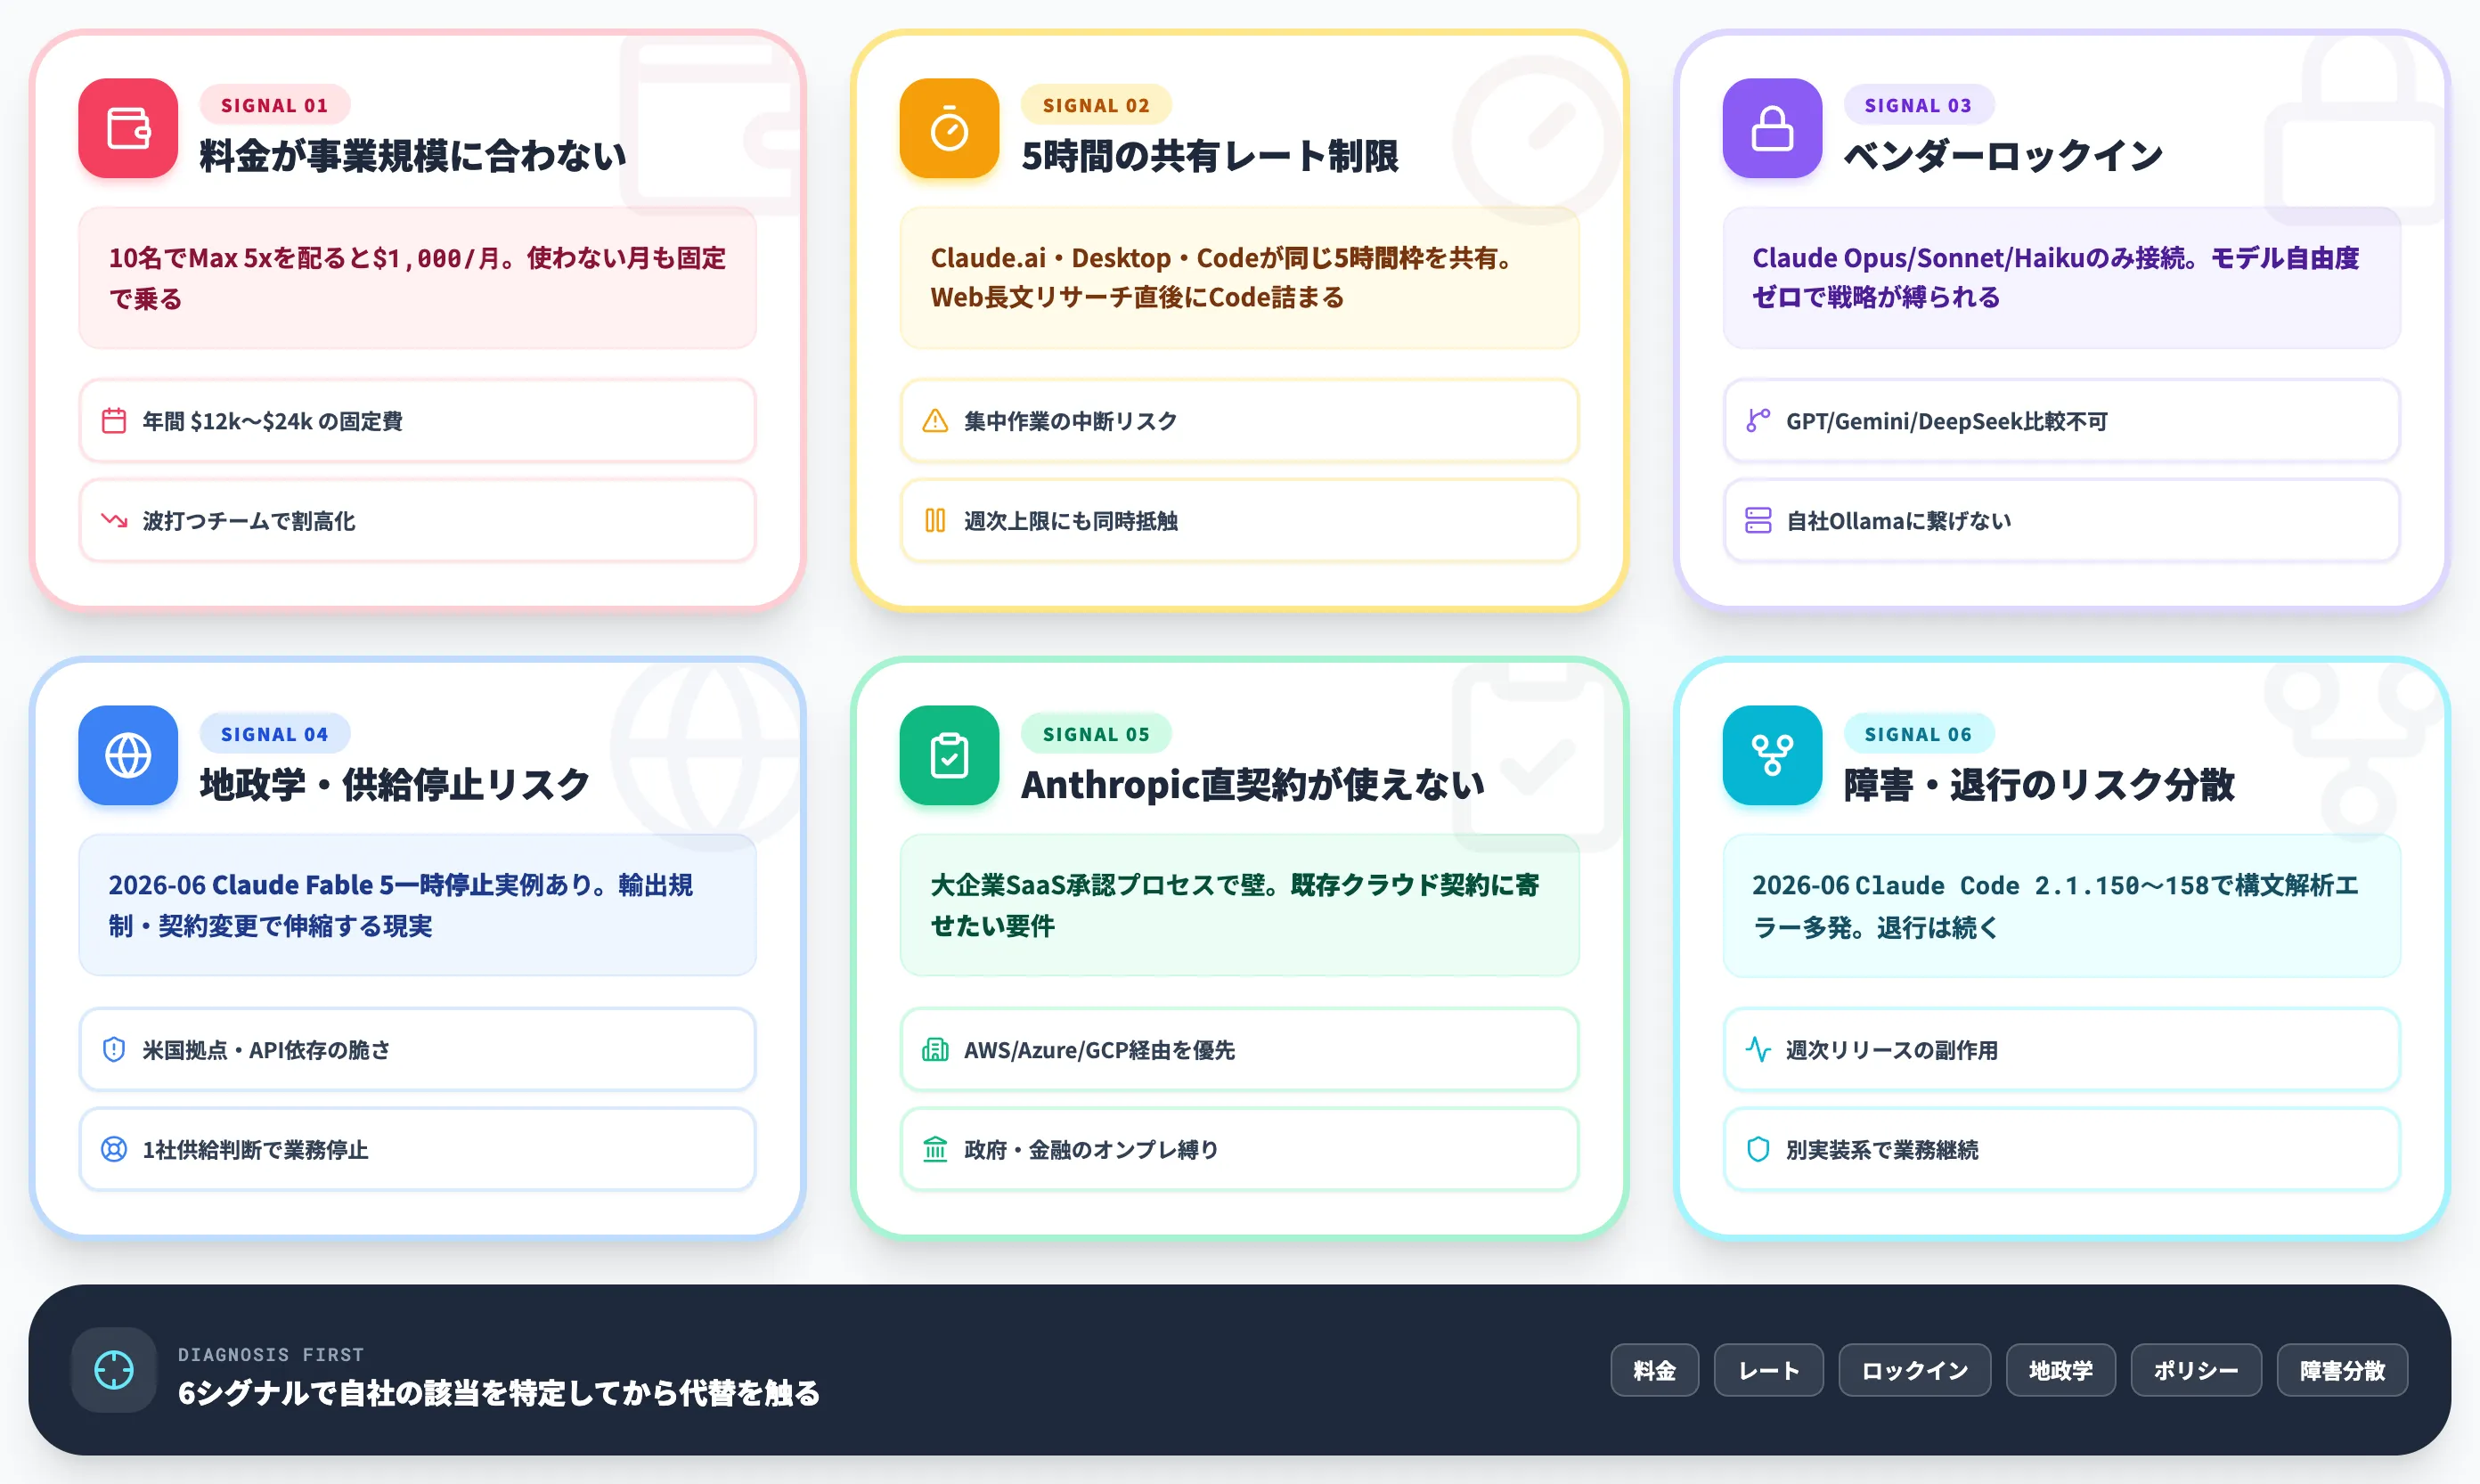Click the blue globe icon for Signal 04
The image size is (2480, 1484).
128,755
